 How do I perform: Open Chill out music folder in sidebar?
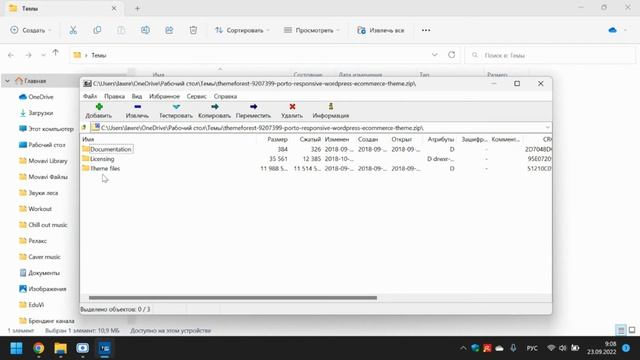43,225
